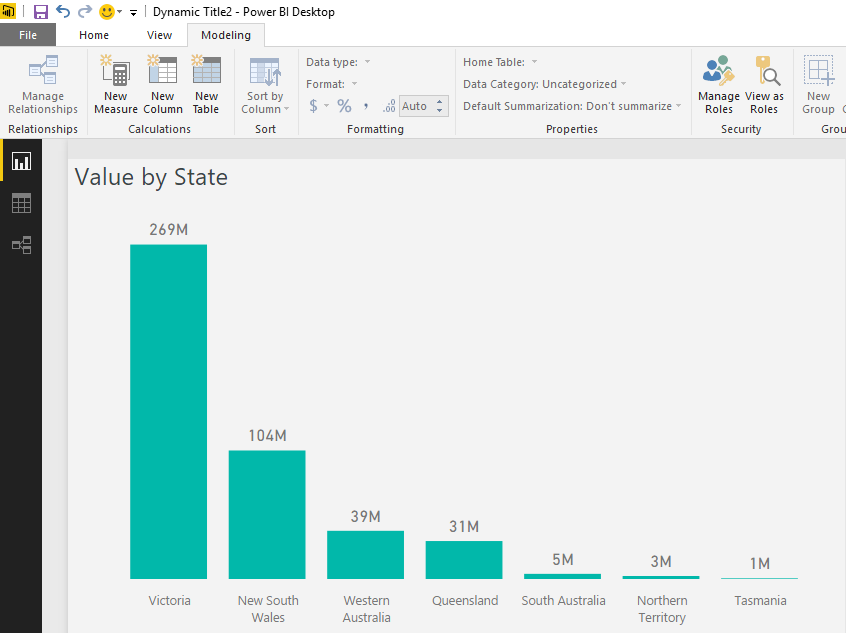
Task: Switch to Report view in sidebar
Action: click(x=22, y=161)
